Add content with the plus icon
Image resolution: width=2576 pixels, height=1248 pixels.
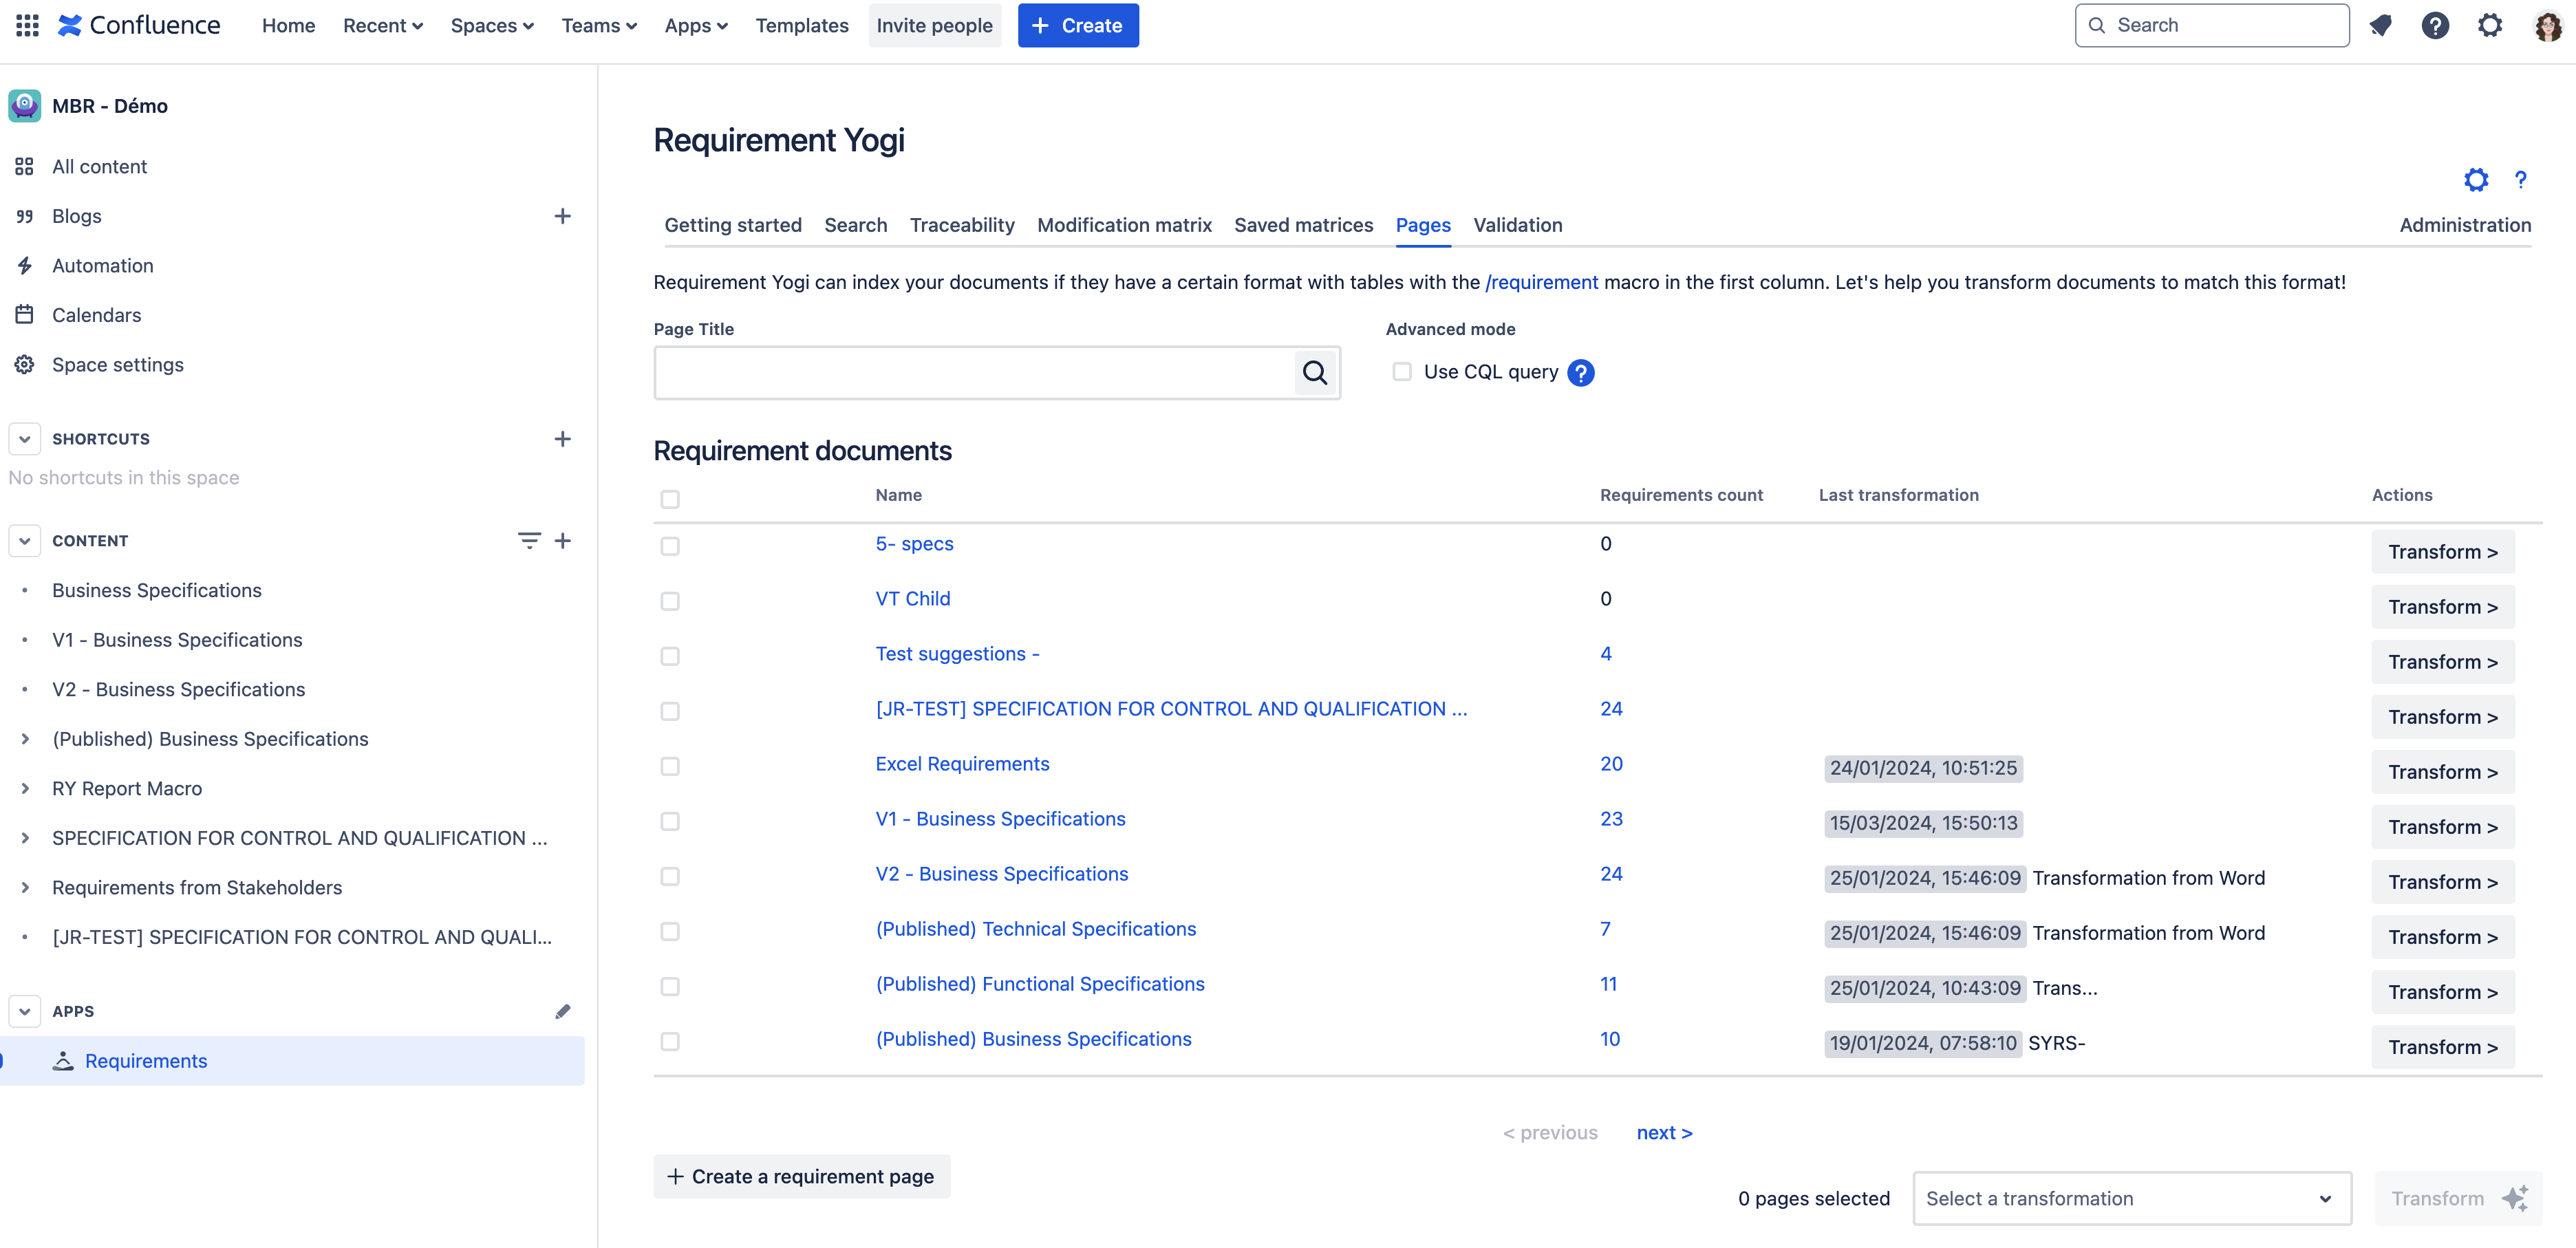pyautogui.click(x=562, y=541)
